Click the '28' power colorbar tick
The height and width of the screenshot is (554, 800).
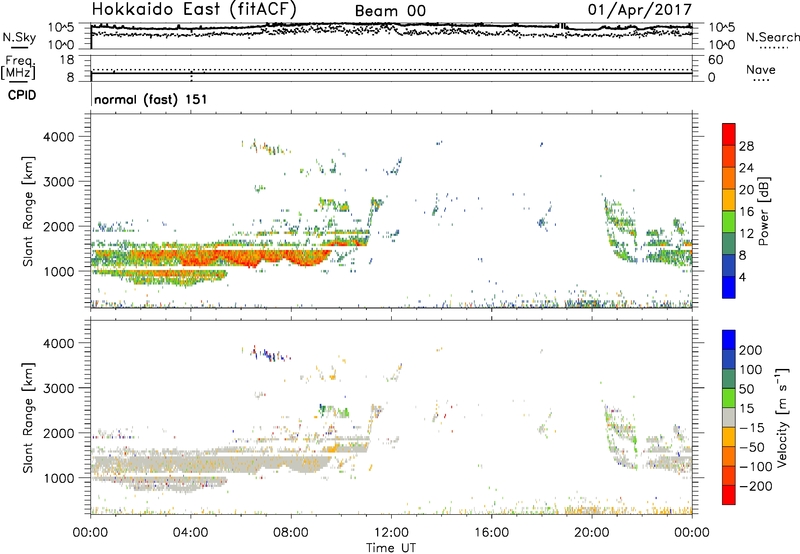746,146
